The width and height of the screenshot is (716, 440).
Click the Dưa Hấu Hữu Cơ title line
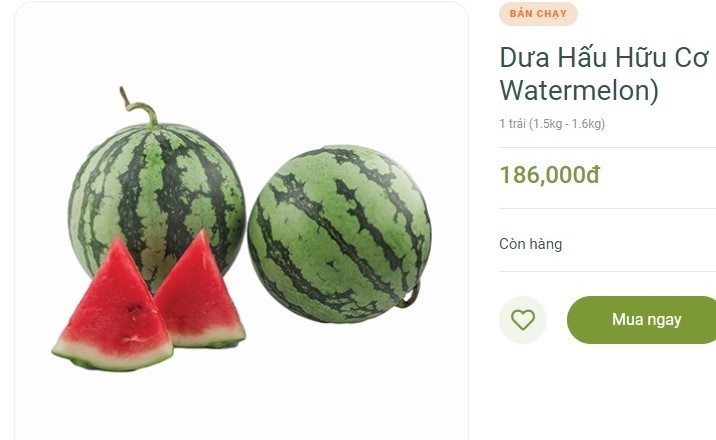(x=604, y=58)
